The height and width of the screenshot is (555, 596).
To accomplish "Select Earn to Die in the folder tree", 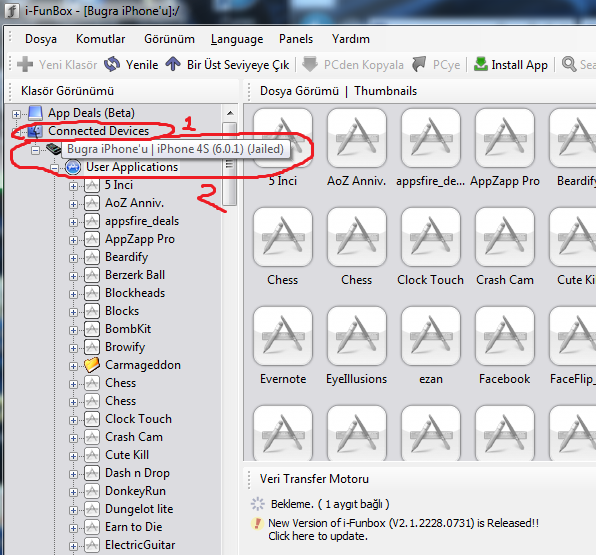I will pos(133,527).
